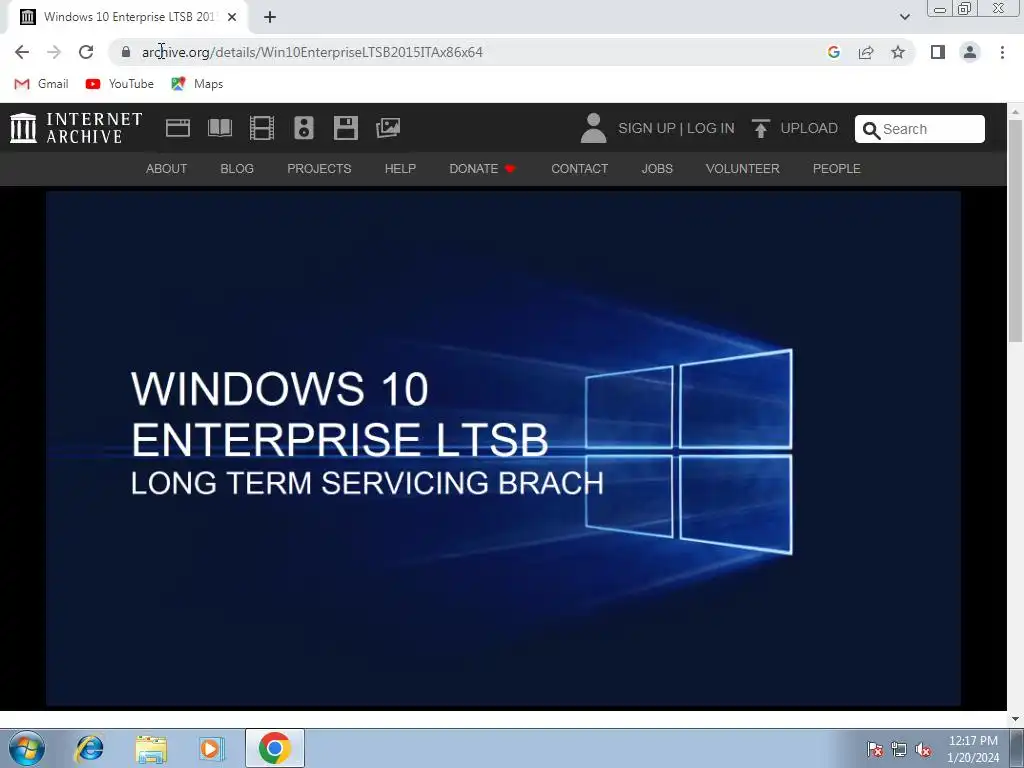
Task: Launch Internet Explorer from taskbar
Action: (x=89, y=748)
